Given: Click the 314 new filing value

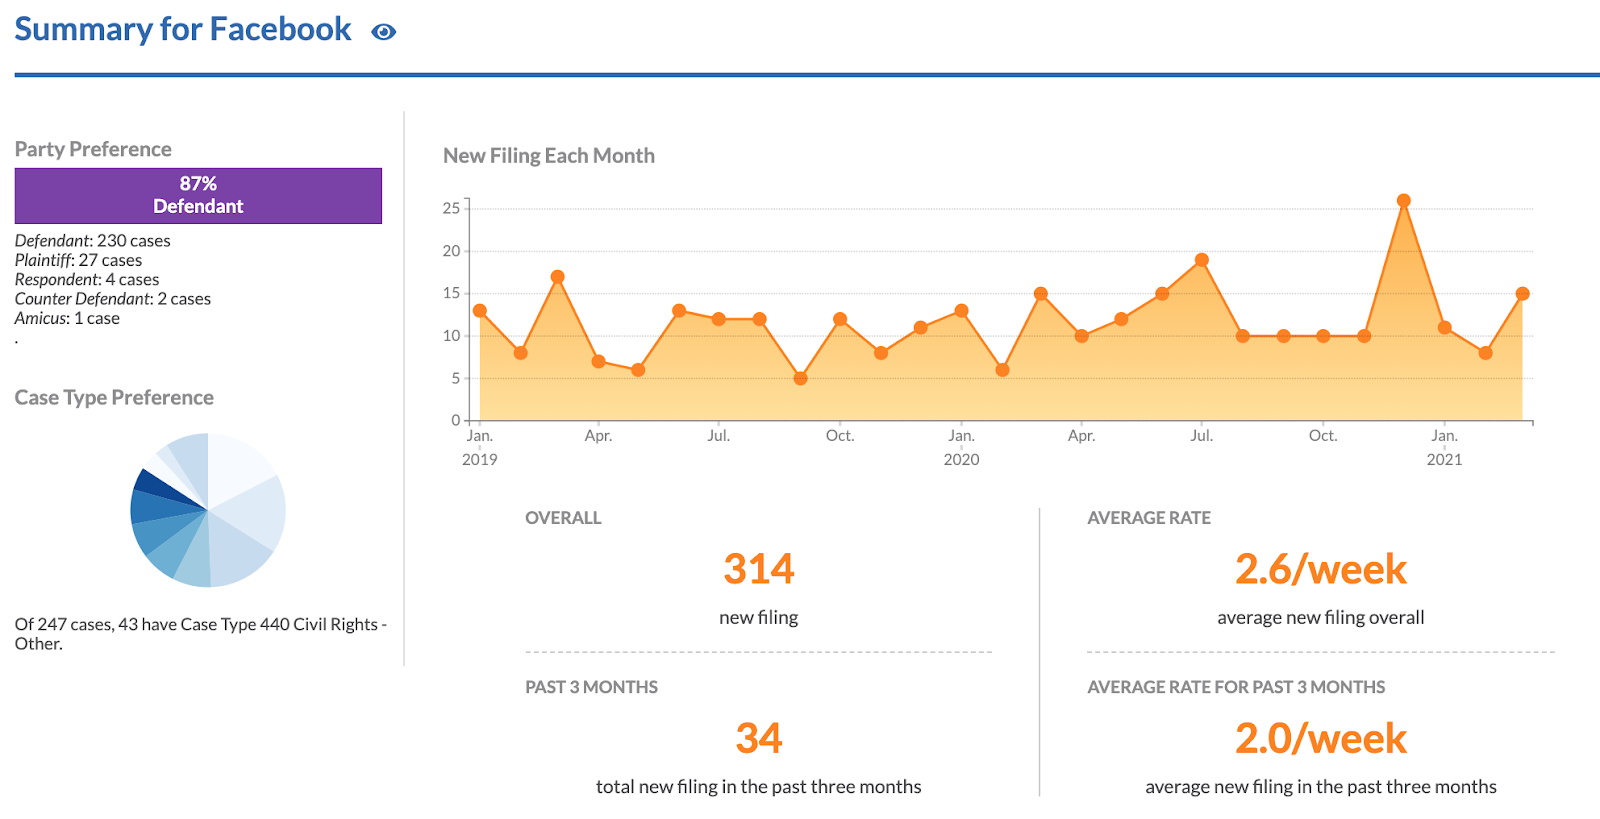Looking at the screenshot, I should click(759, 569).
